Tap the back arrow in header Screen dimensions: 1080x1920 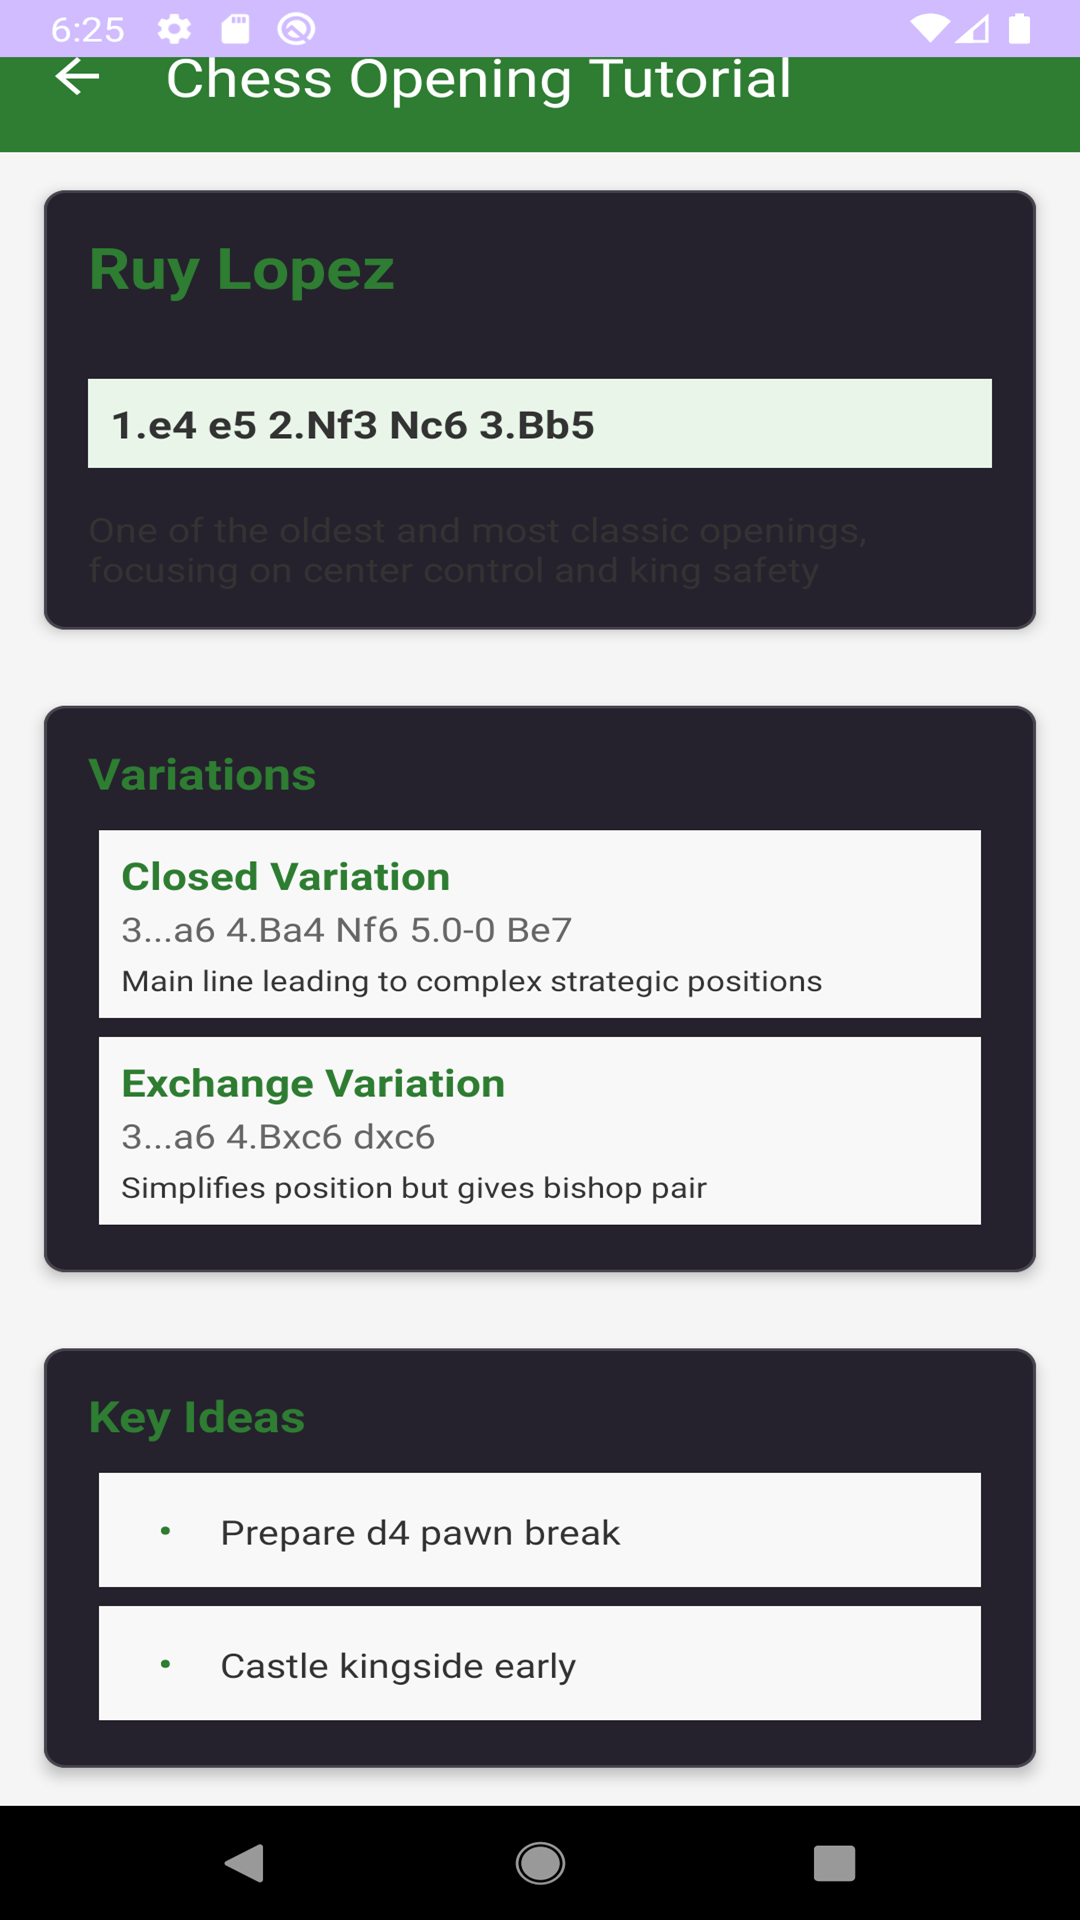[77, 78]
